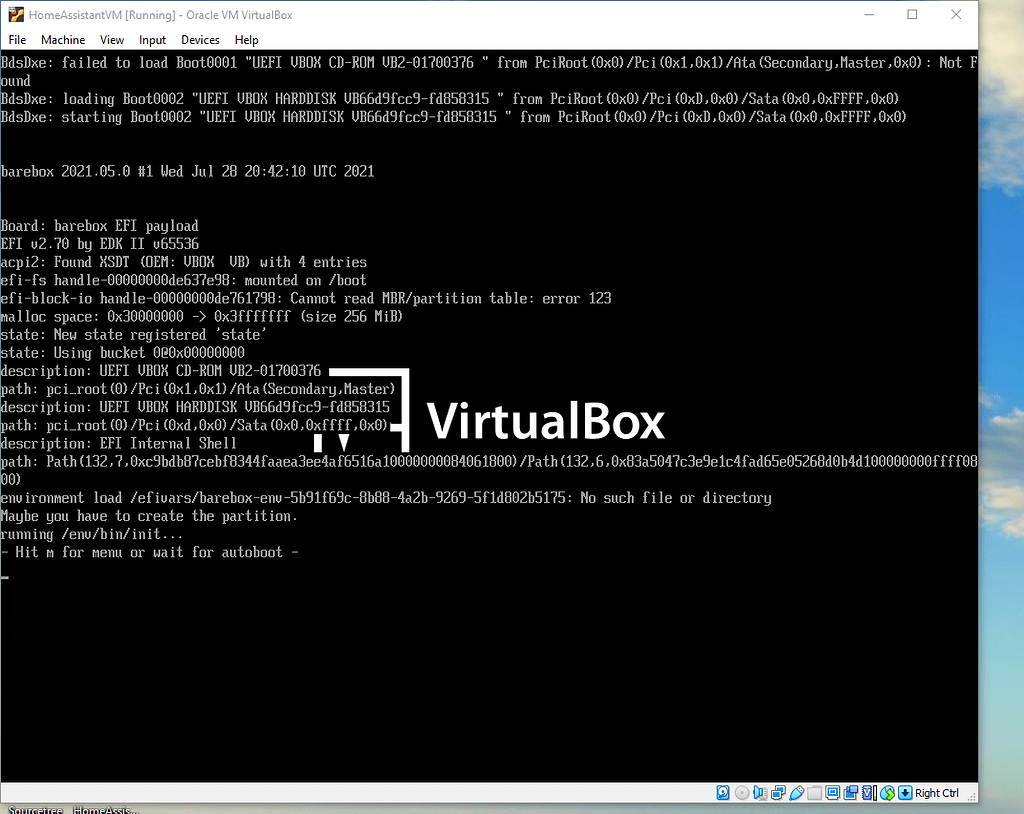Open the Devices menu
1024x814 pixels.
pyautogui.click(x=200, y=40)
